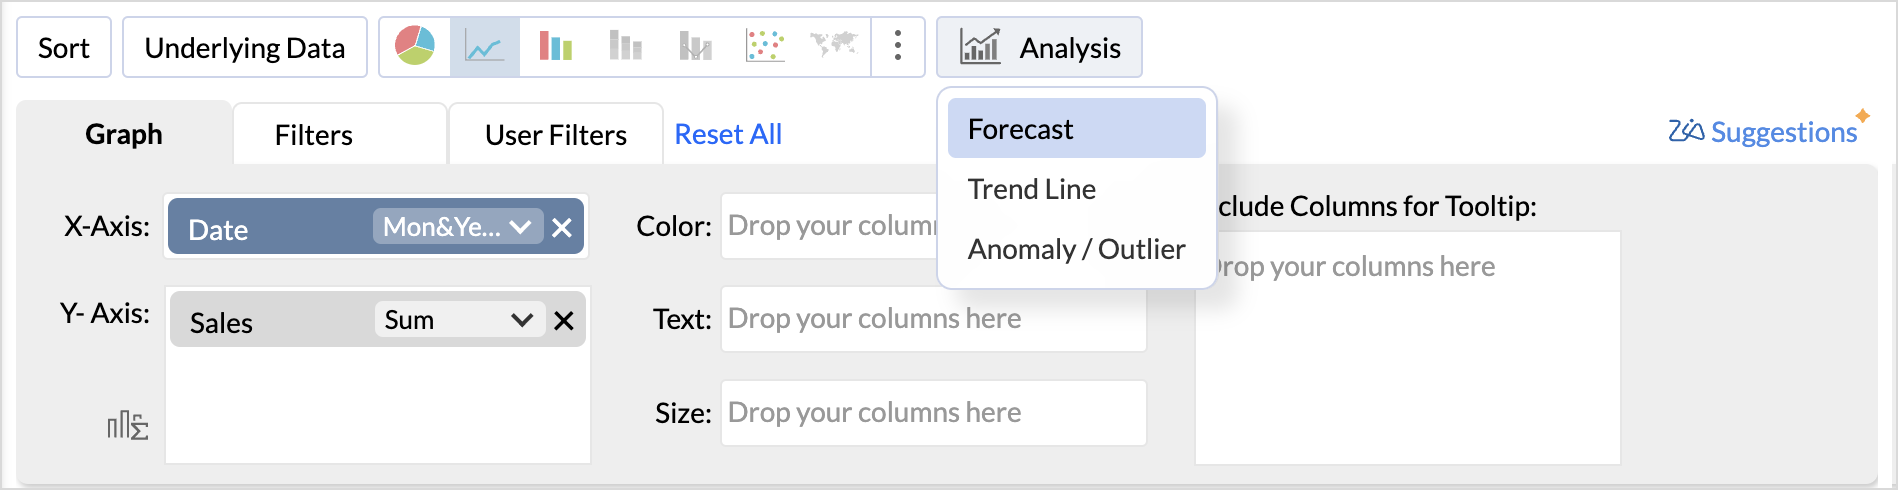The height and width of the screenshot is (490, 1898).
Task: Remove the Date column from X-Axis
Action: 562,228
